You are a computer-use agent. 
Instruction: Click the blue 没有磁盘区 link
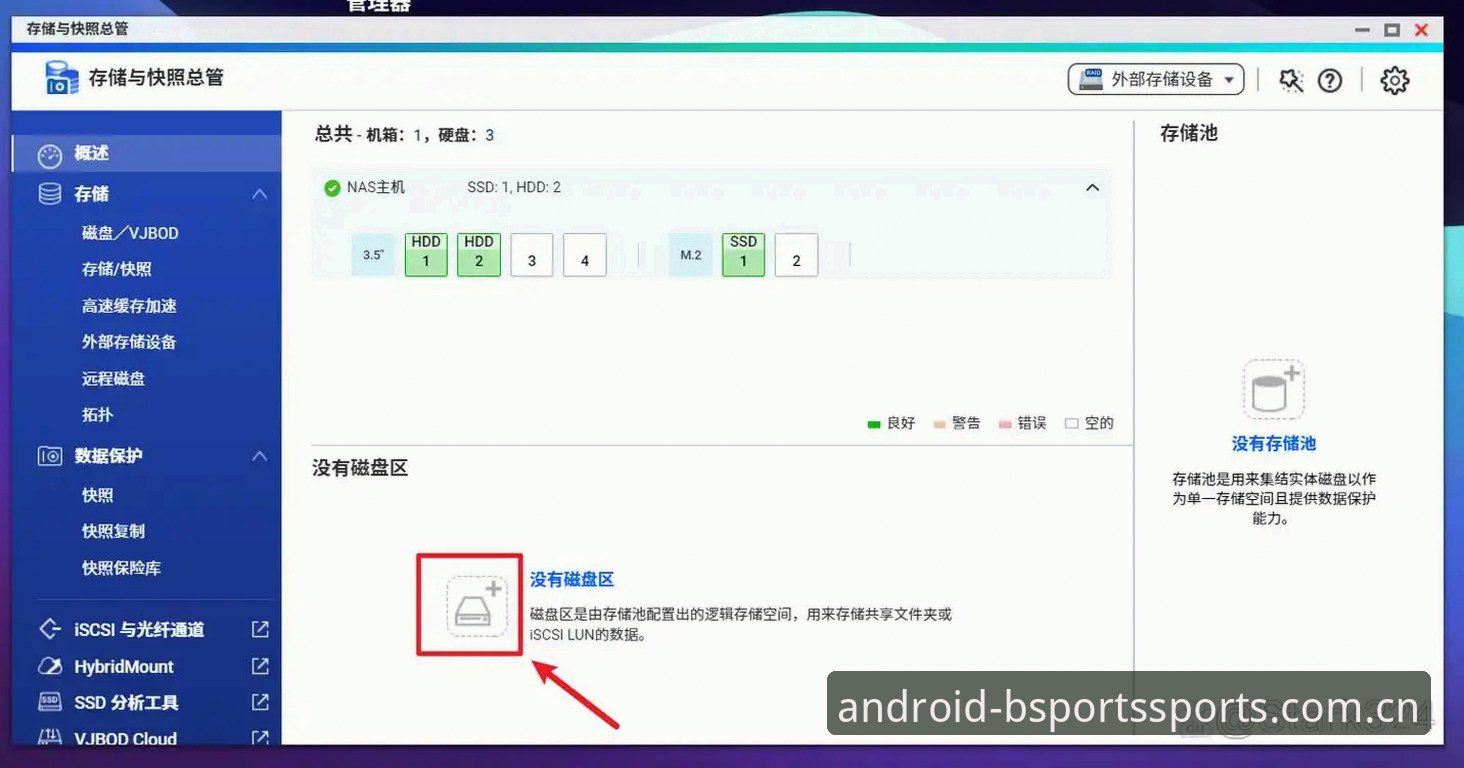(572, 579)
